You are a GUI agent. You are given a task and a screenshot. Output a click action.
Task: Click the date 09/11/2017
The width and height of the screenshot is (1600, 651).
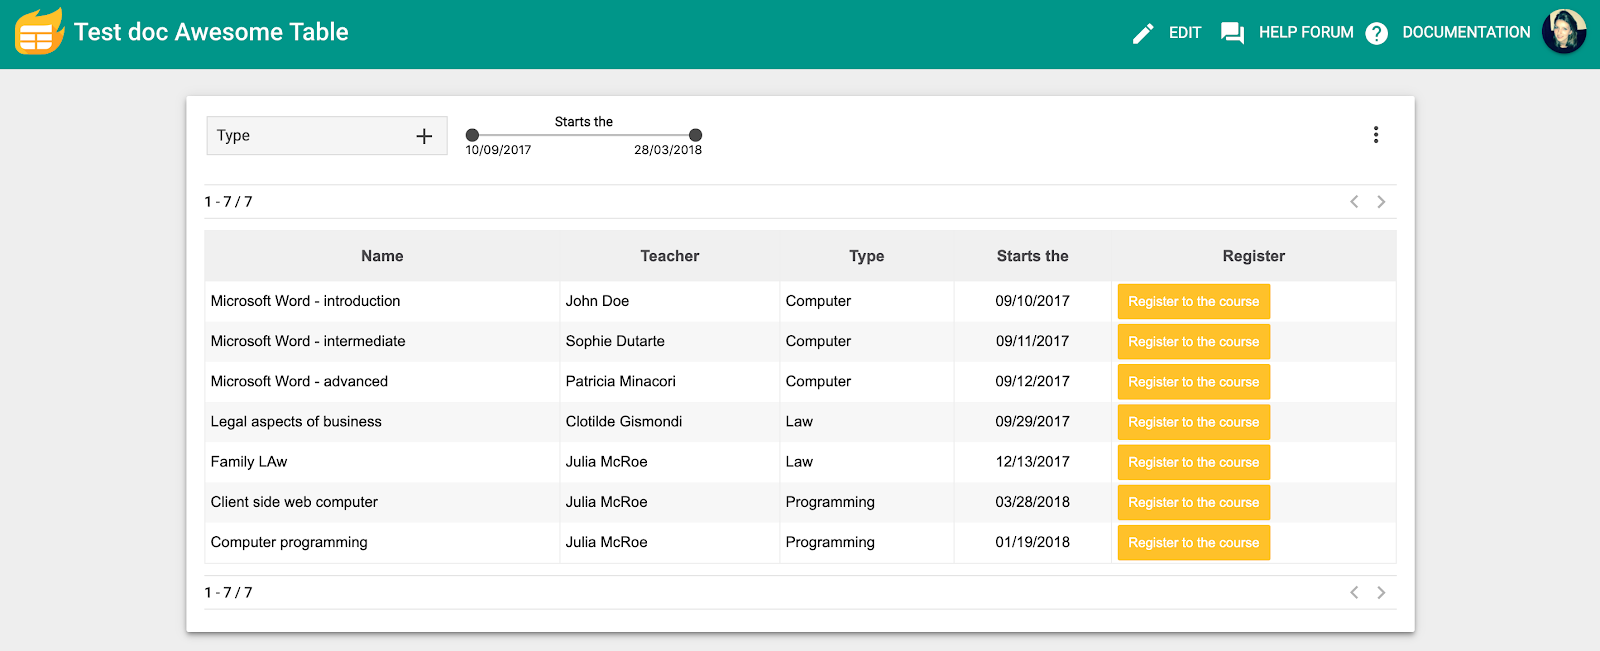coord(1032,341)
